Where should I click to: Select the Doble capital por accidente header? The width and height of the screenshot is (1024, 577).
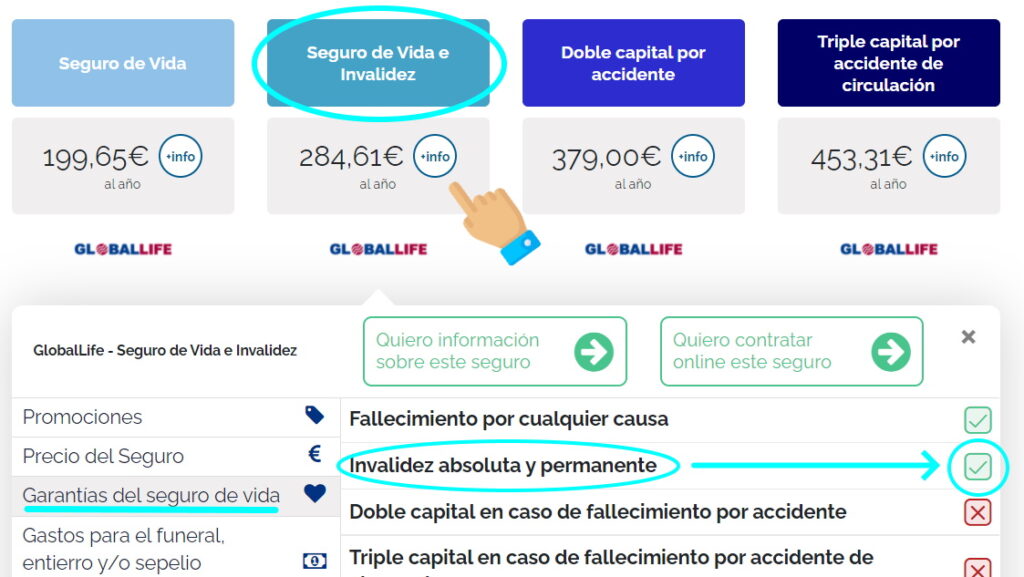633,63
